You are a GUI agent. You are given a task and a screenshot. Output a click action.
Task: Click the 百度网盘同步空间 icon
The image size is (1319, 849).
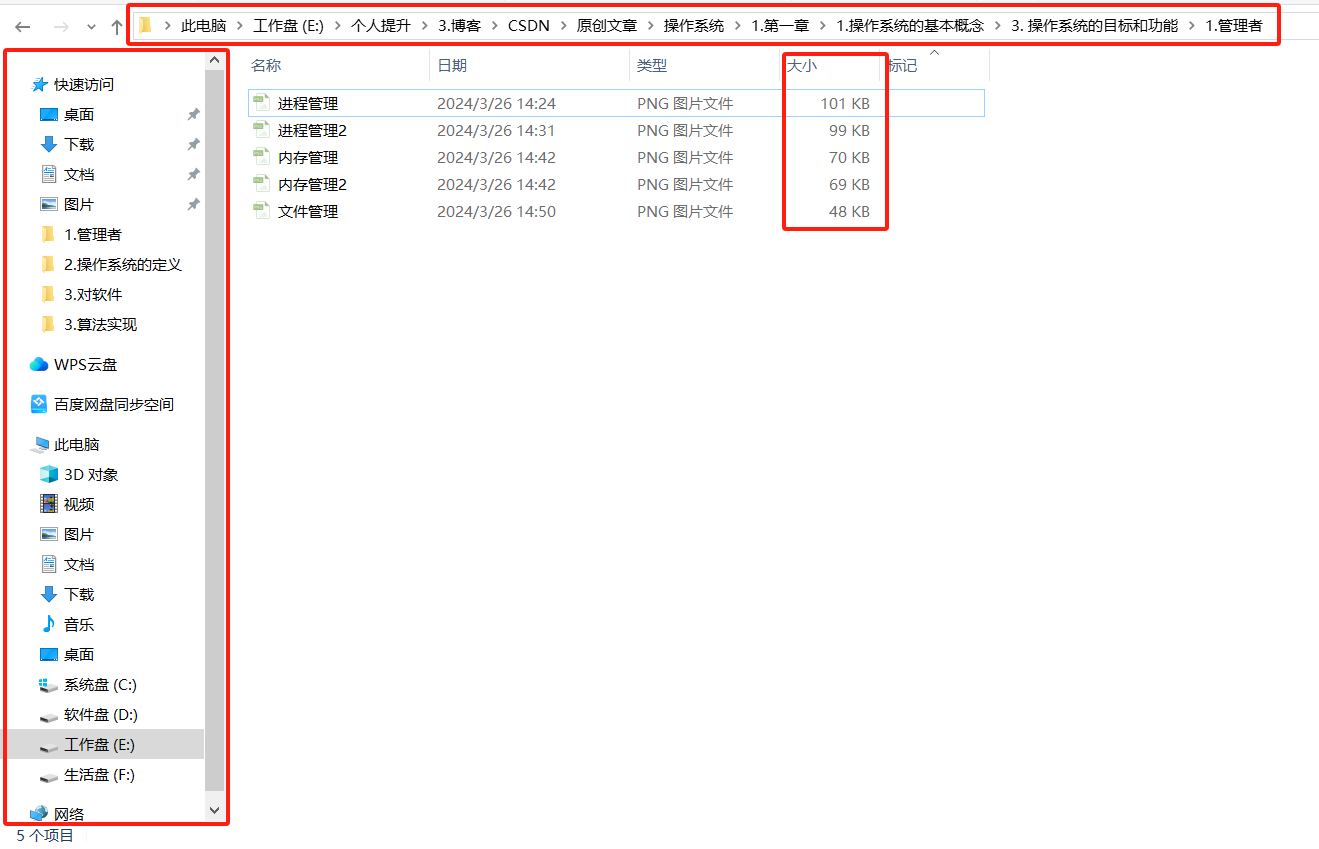pos(39,404)
